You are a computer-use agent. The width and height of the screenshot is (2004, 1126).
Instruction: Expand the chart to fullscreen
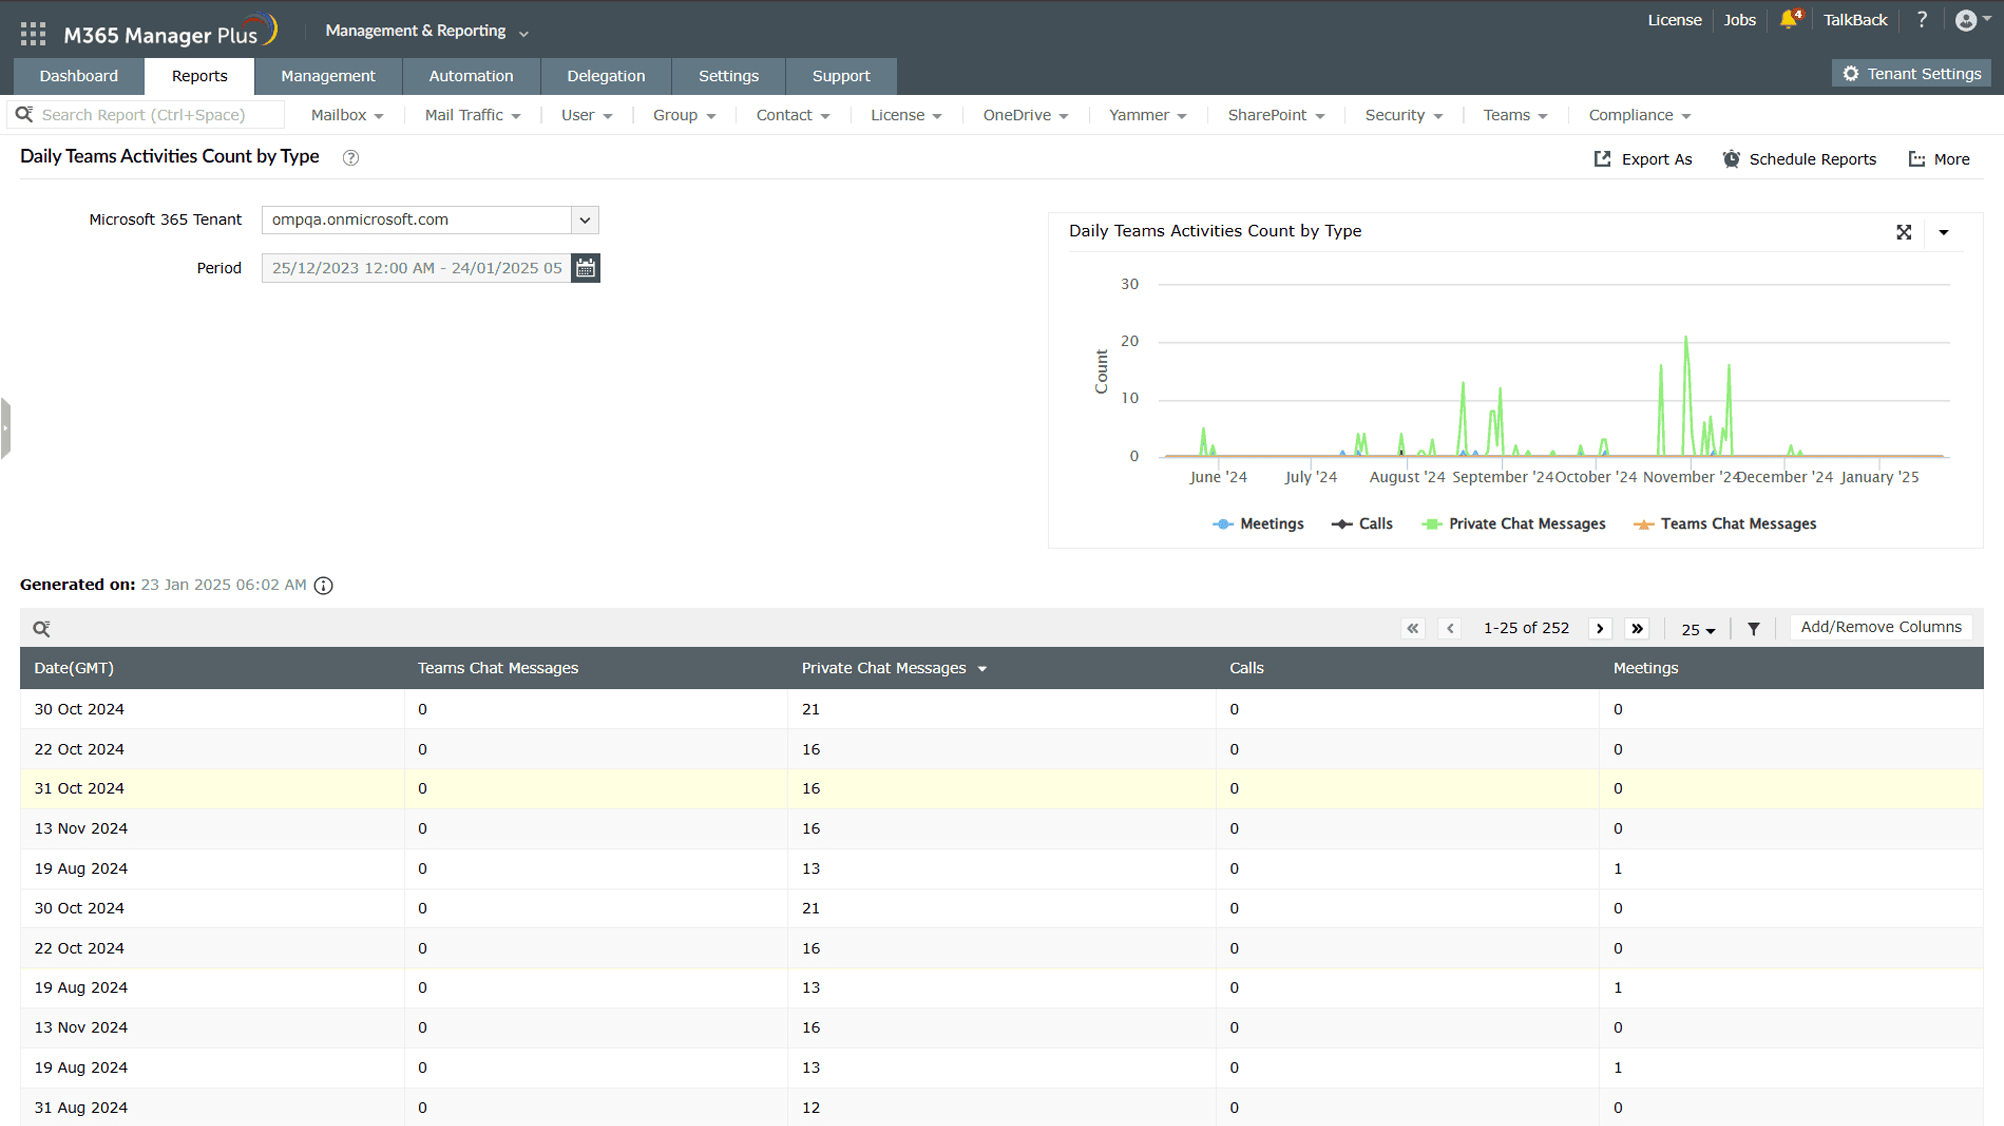pyautogui.click(x=1903, y=232)
